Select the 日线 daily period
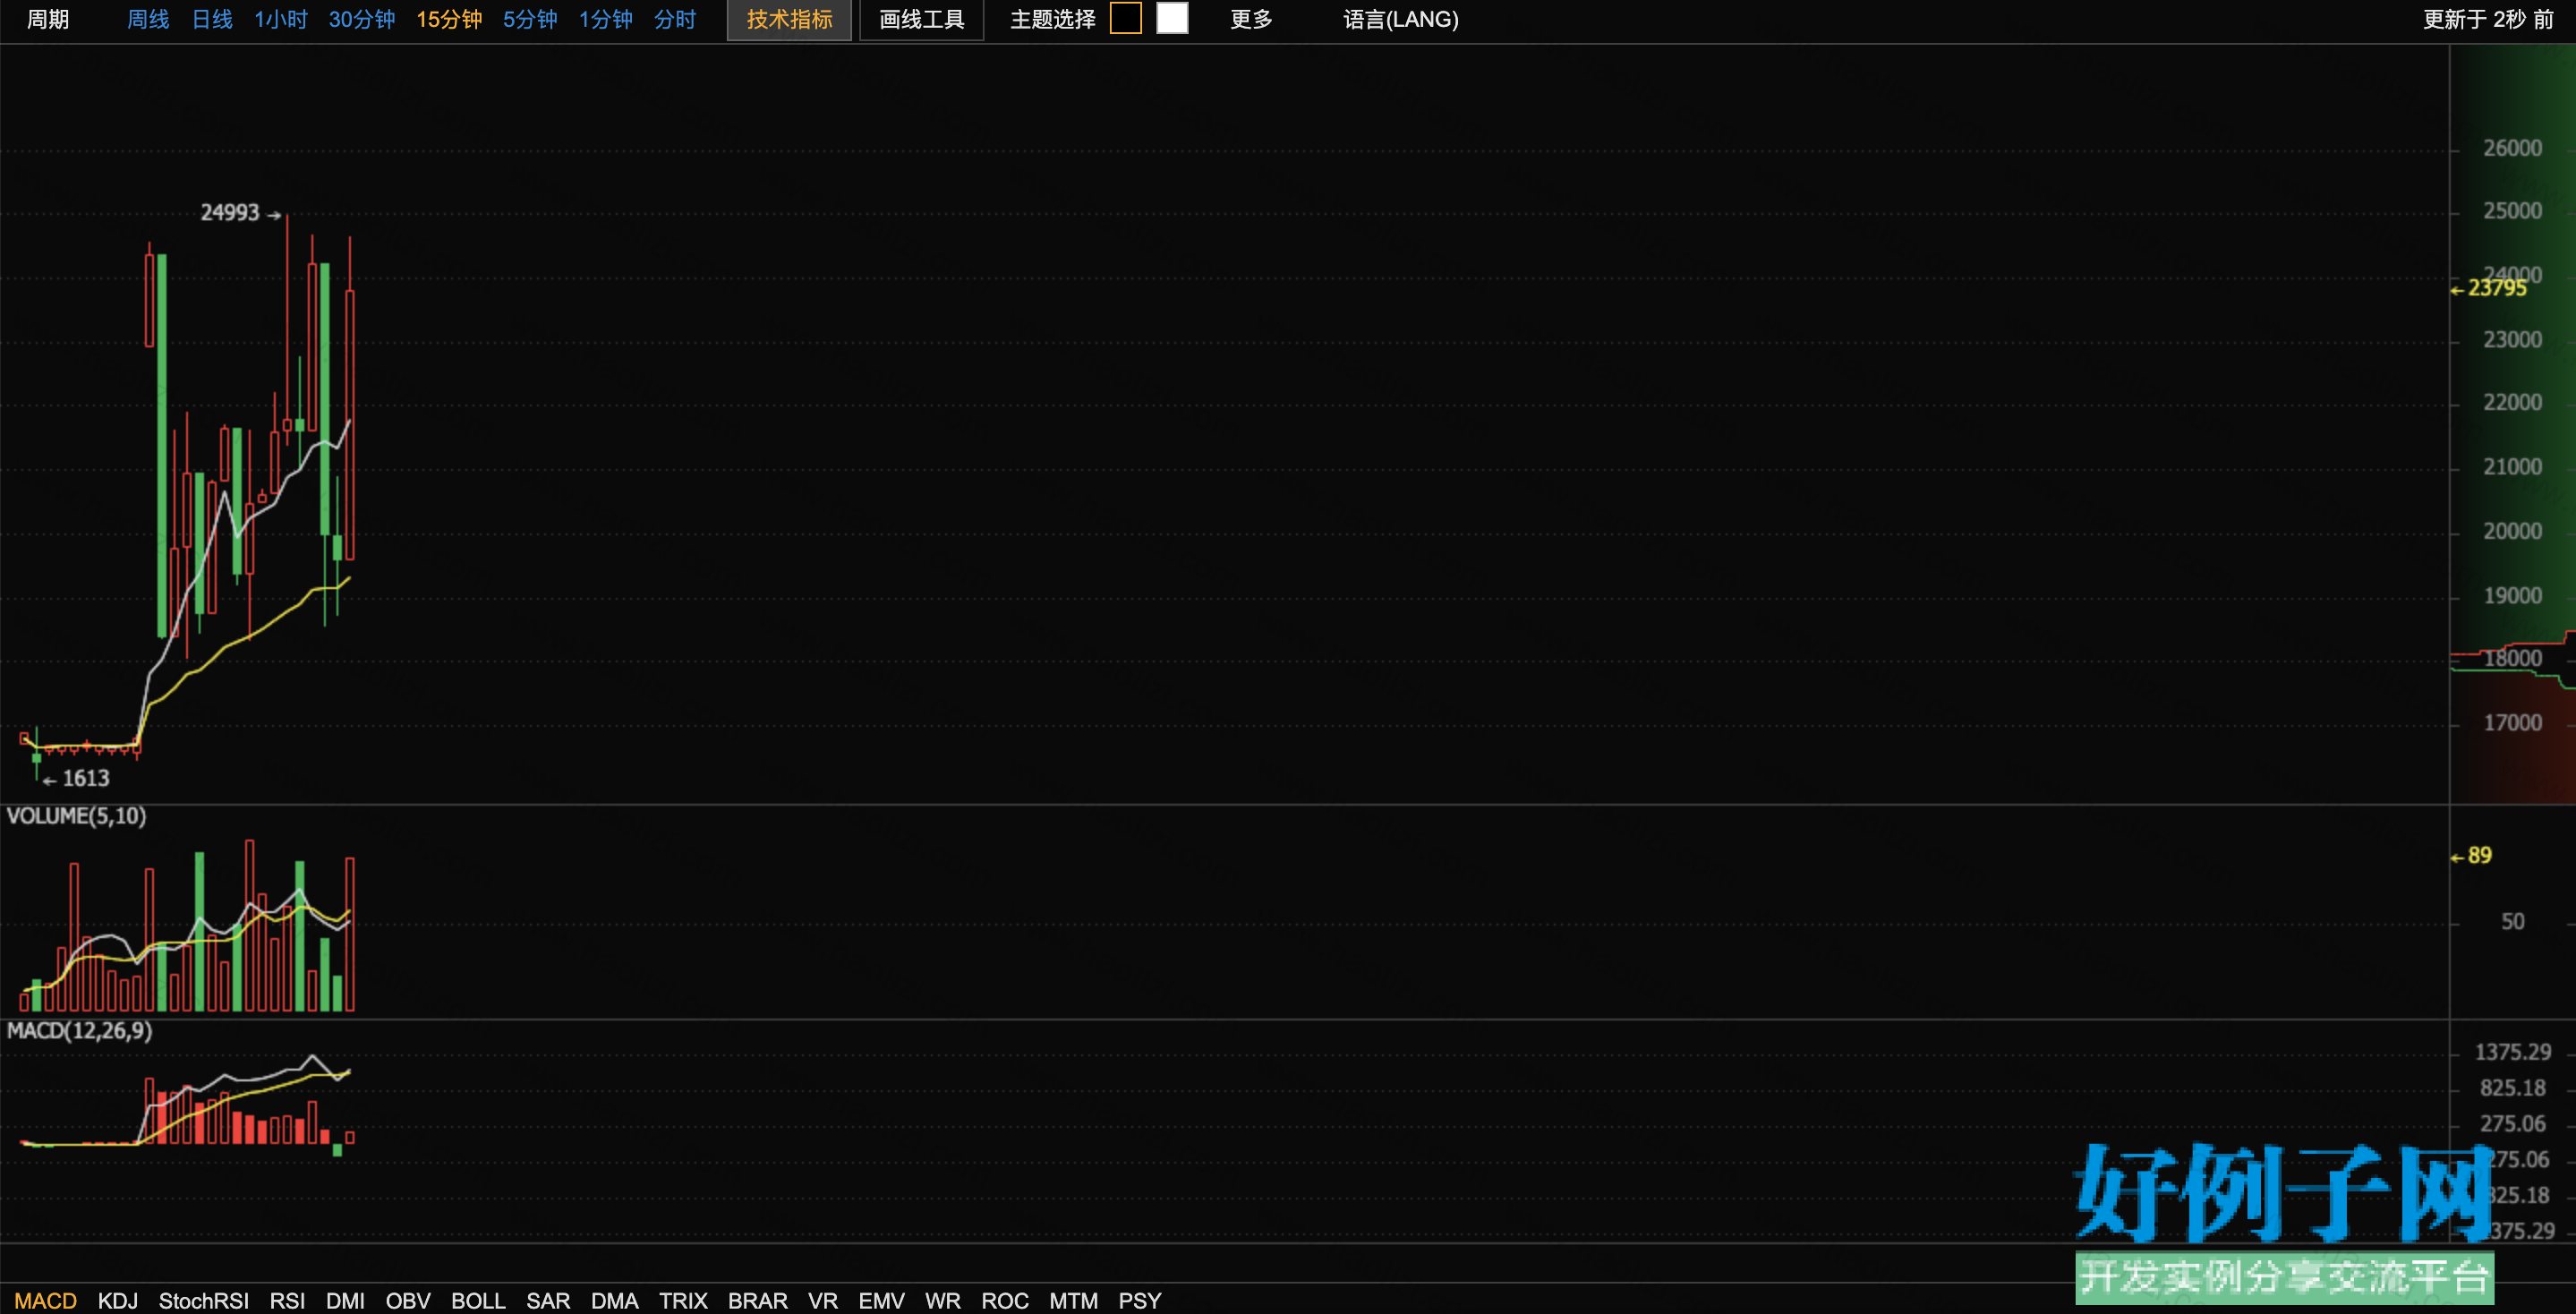 pos(212,19)
